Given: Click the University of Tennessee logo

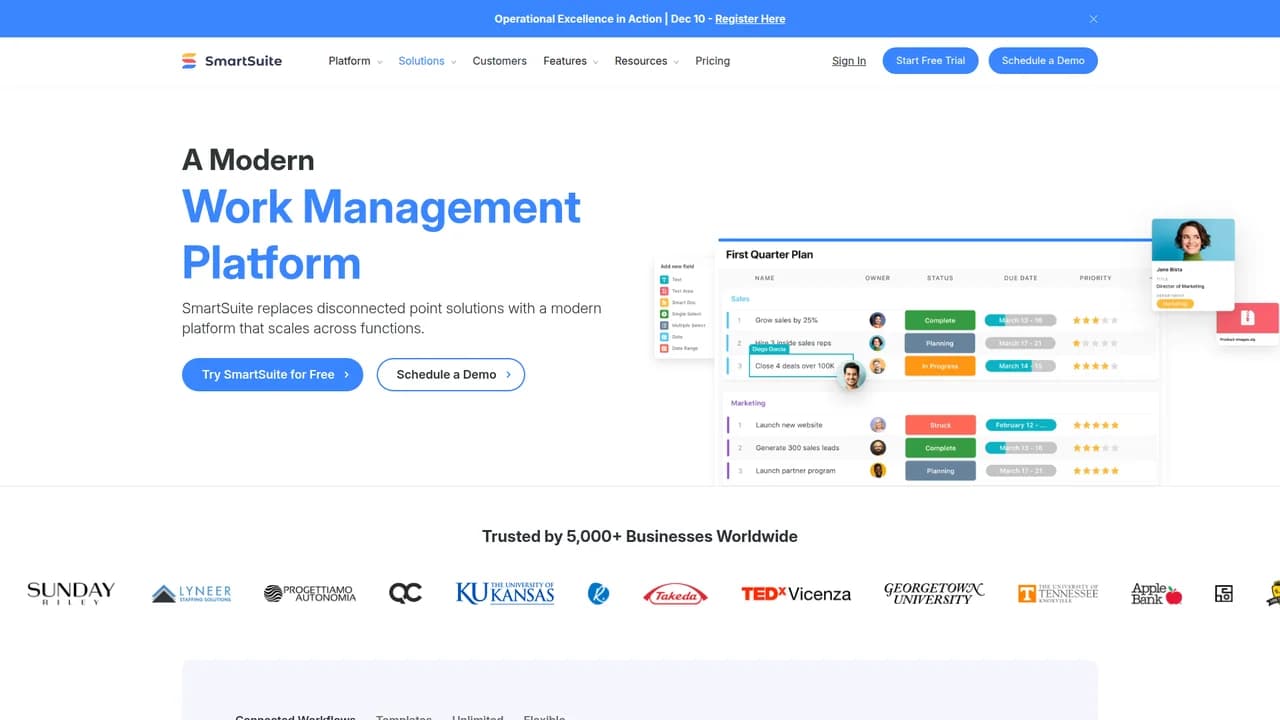Looking at the screenshot, I should tap(1058, 593).
